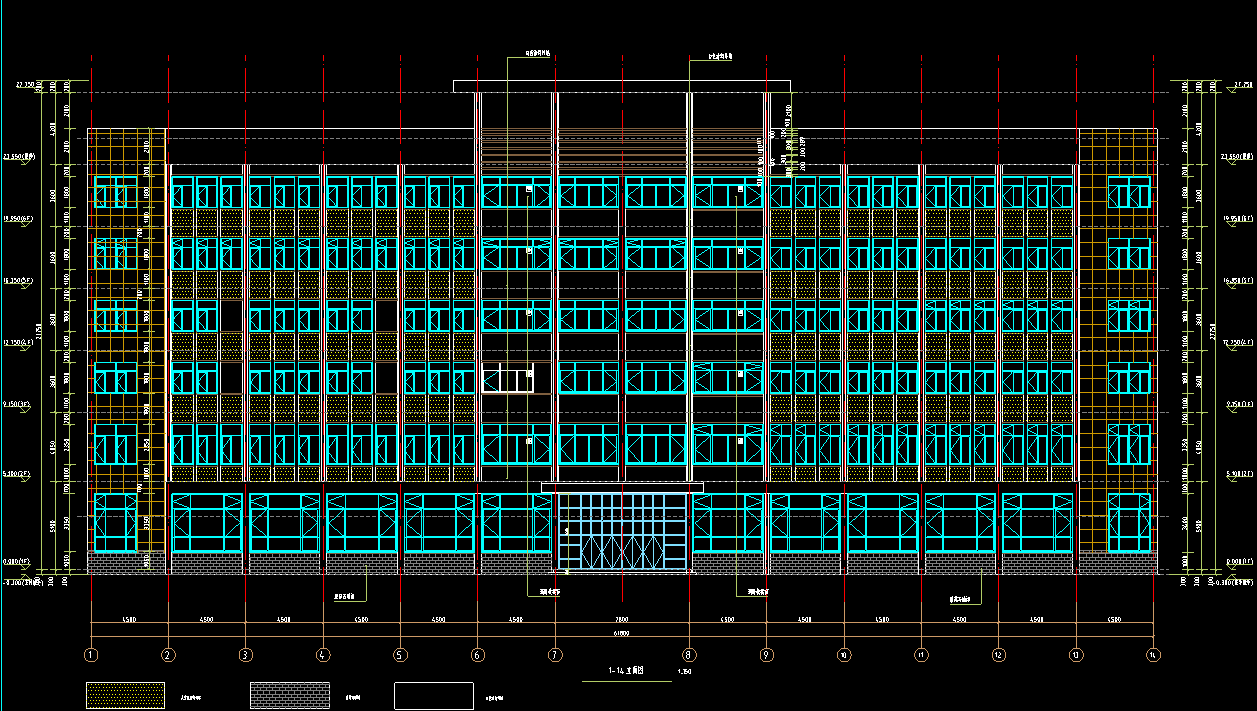Select the white roof canopy slab
The height and width of the screenshot is (711, 1257).
[621, 86]
